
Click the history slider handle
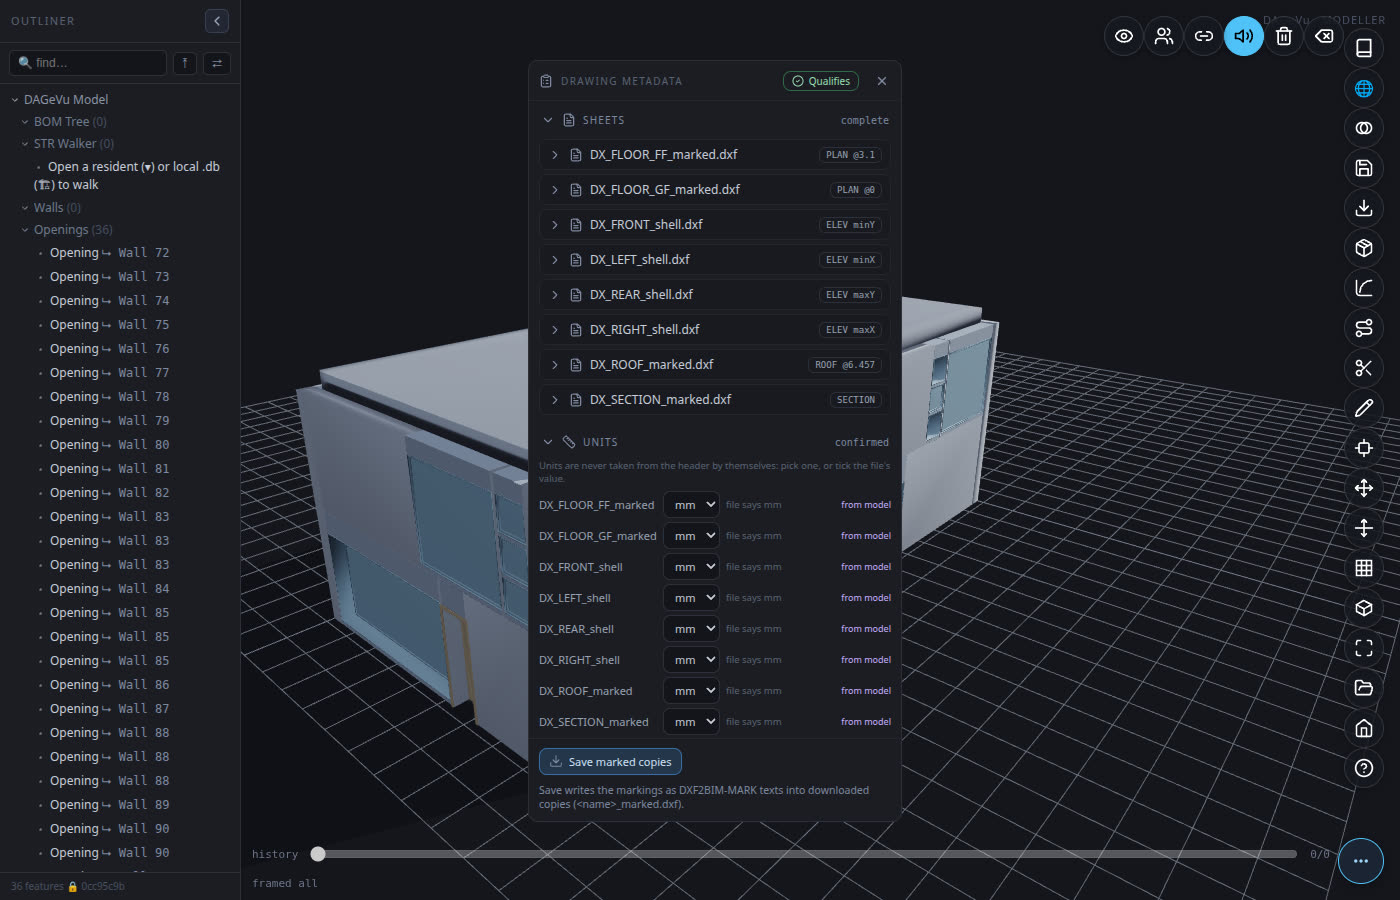coord(318,854)
